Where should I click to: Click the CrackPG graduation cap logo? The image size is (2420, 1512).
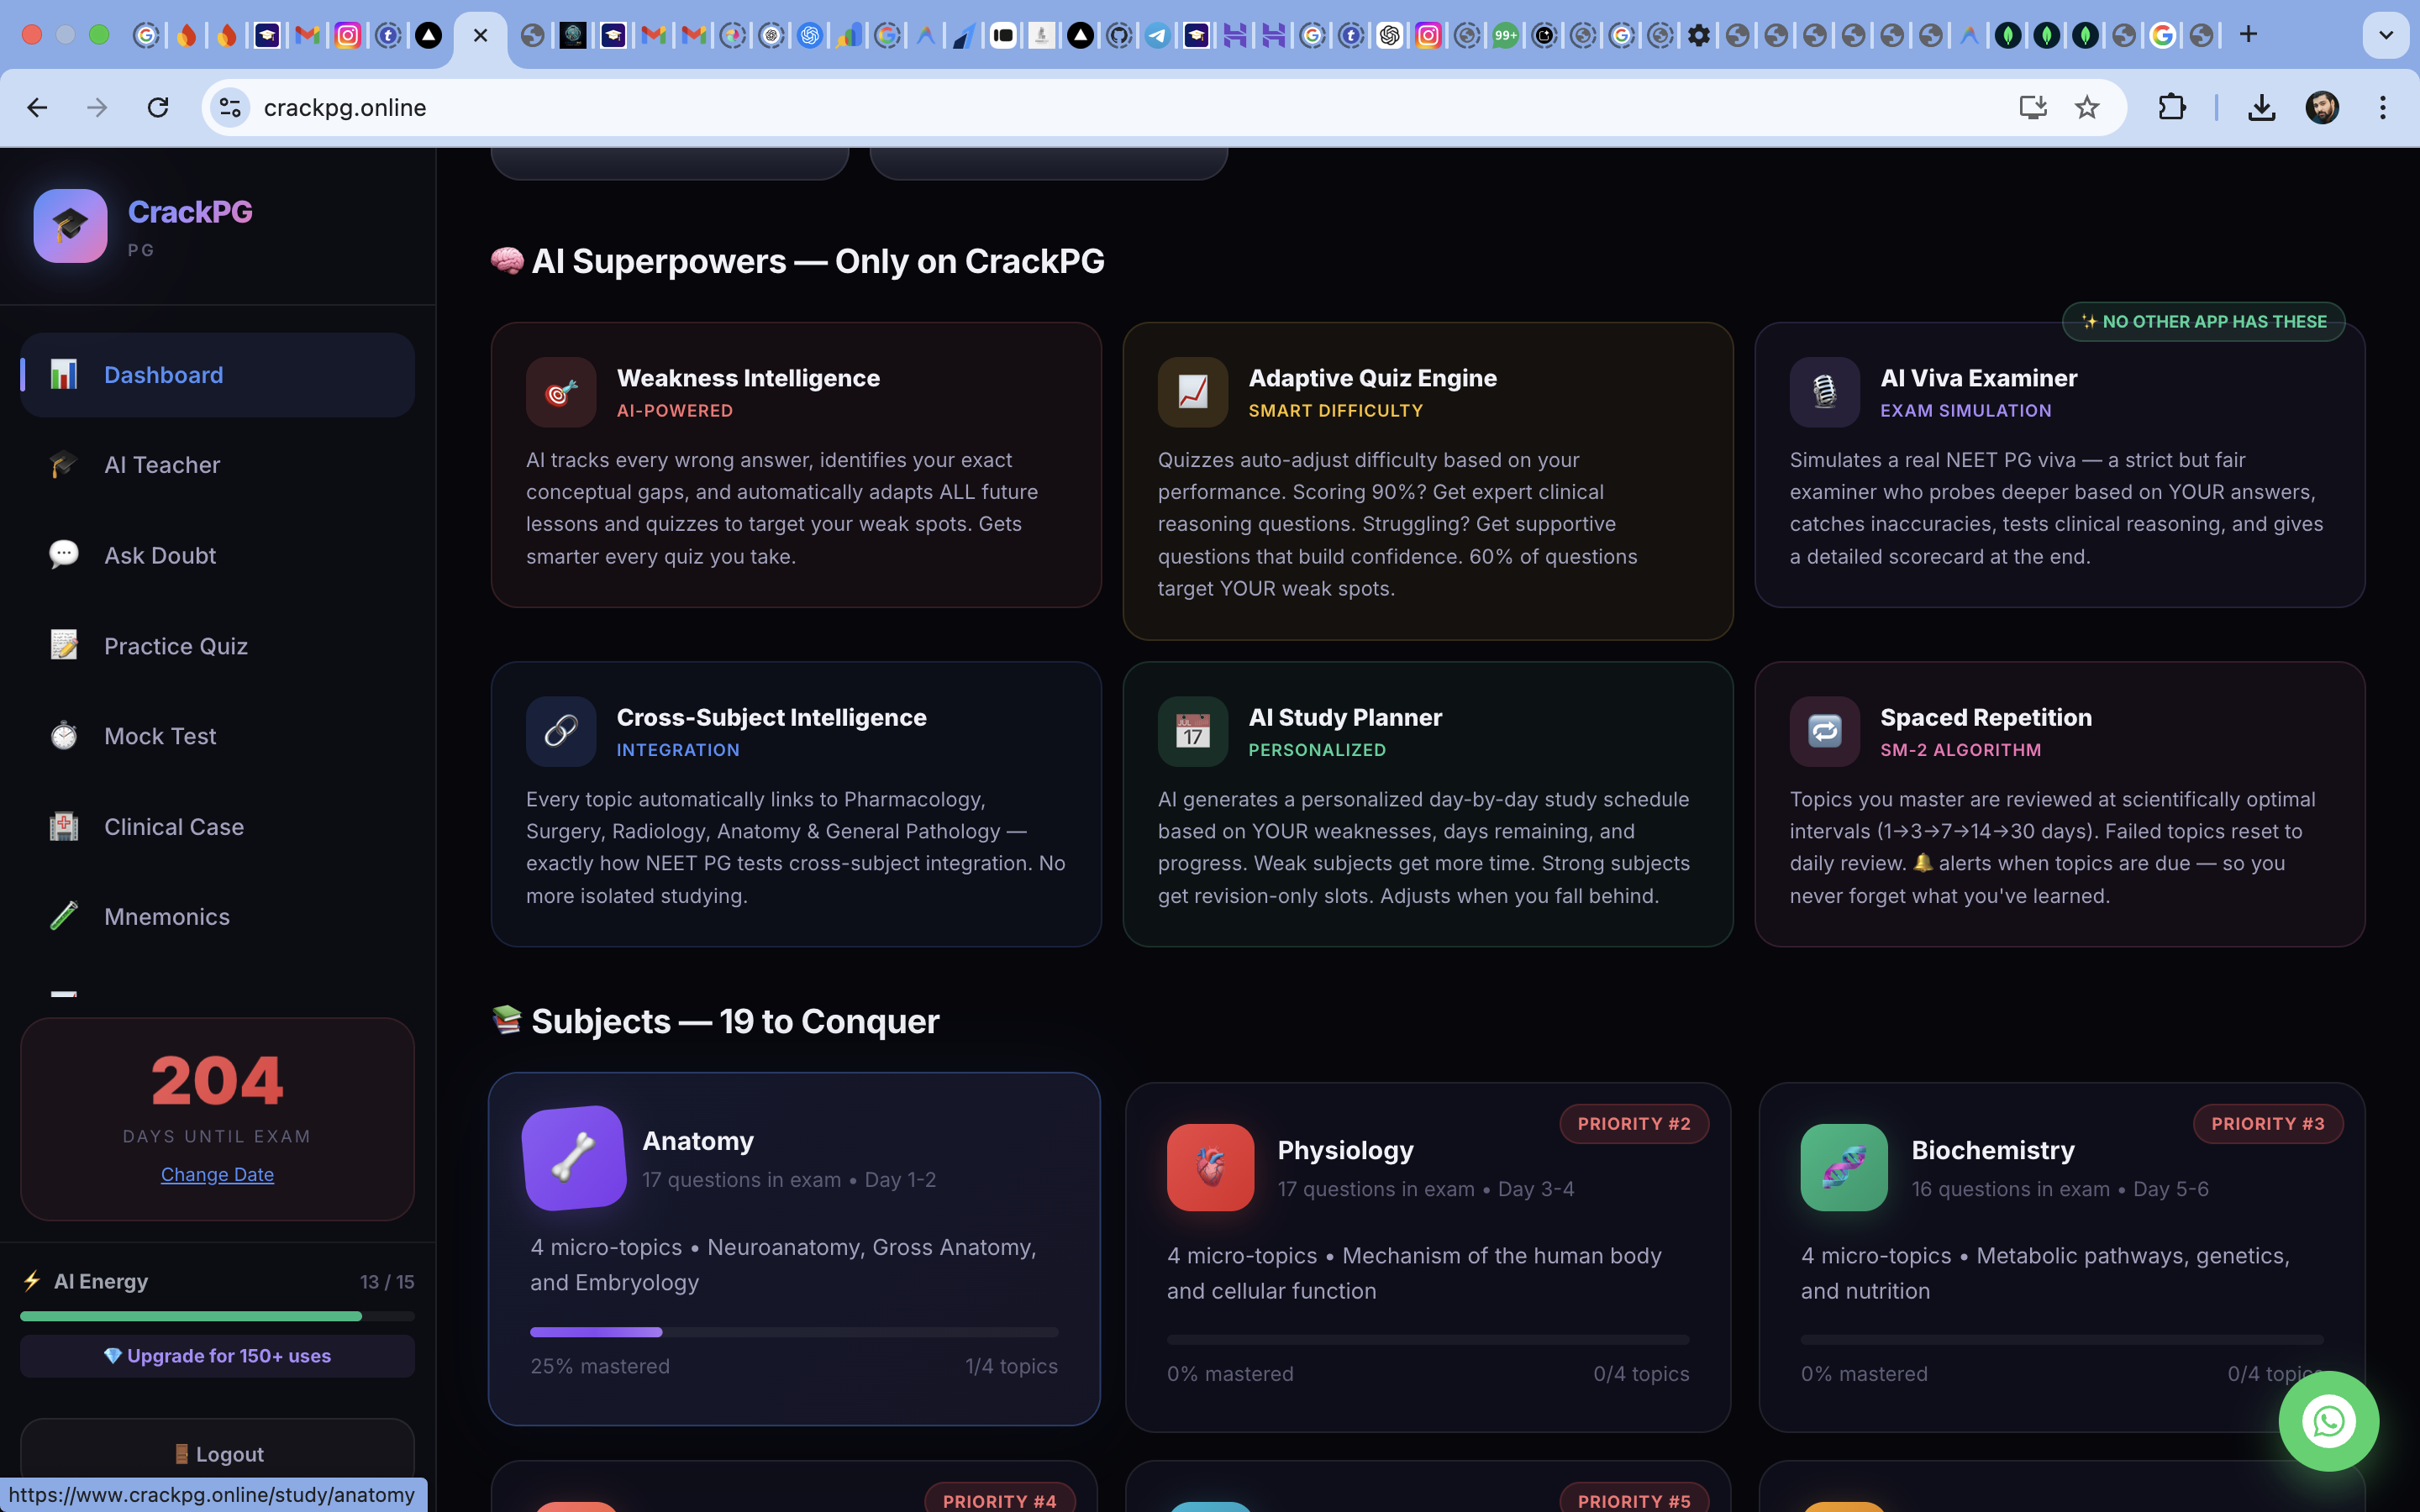(70, 226)
